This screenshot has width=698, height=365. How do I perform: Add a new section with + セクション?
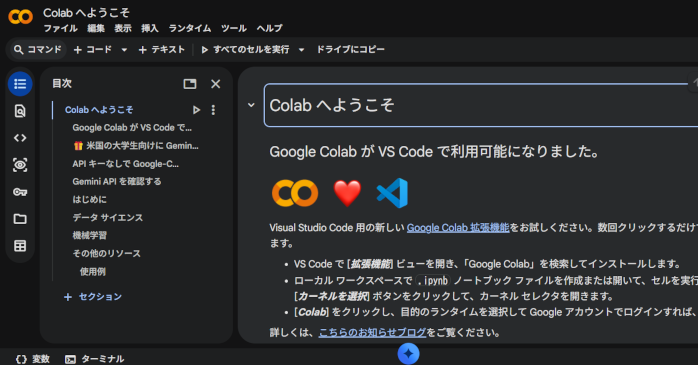[93, 296]
